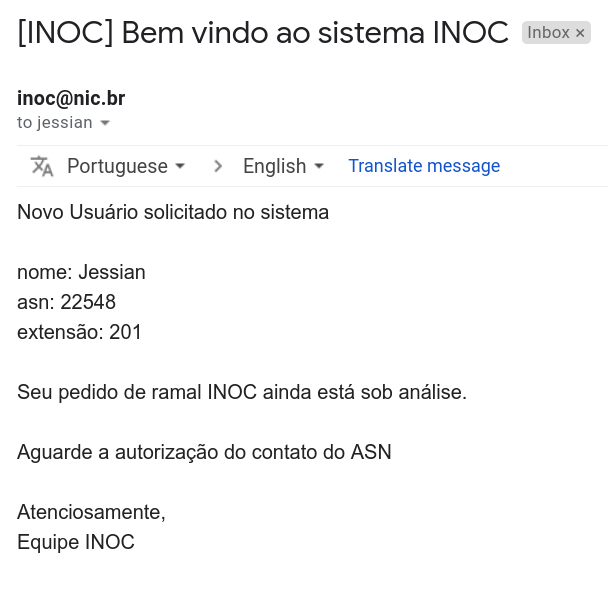Click the 'Seu pedido de ramal INOC' sentence
Screen dimensions: 608x595
click(x=242, y=392)
